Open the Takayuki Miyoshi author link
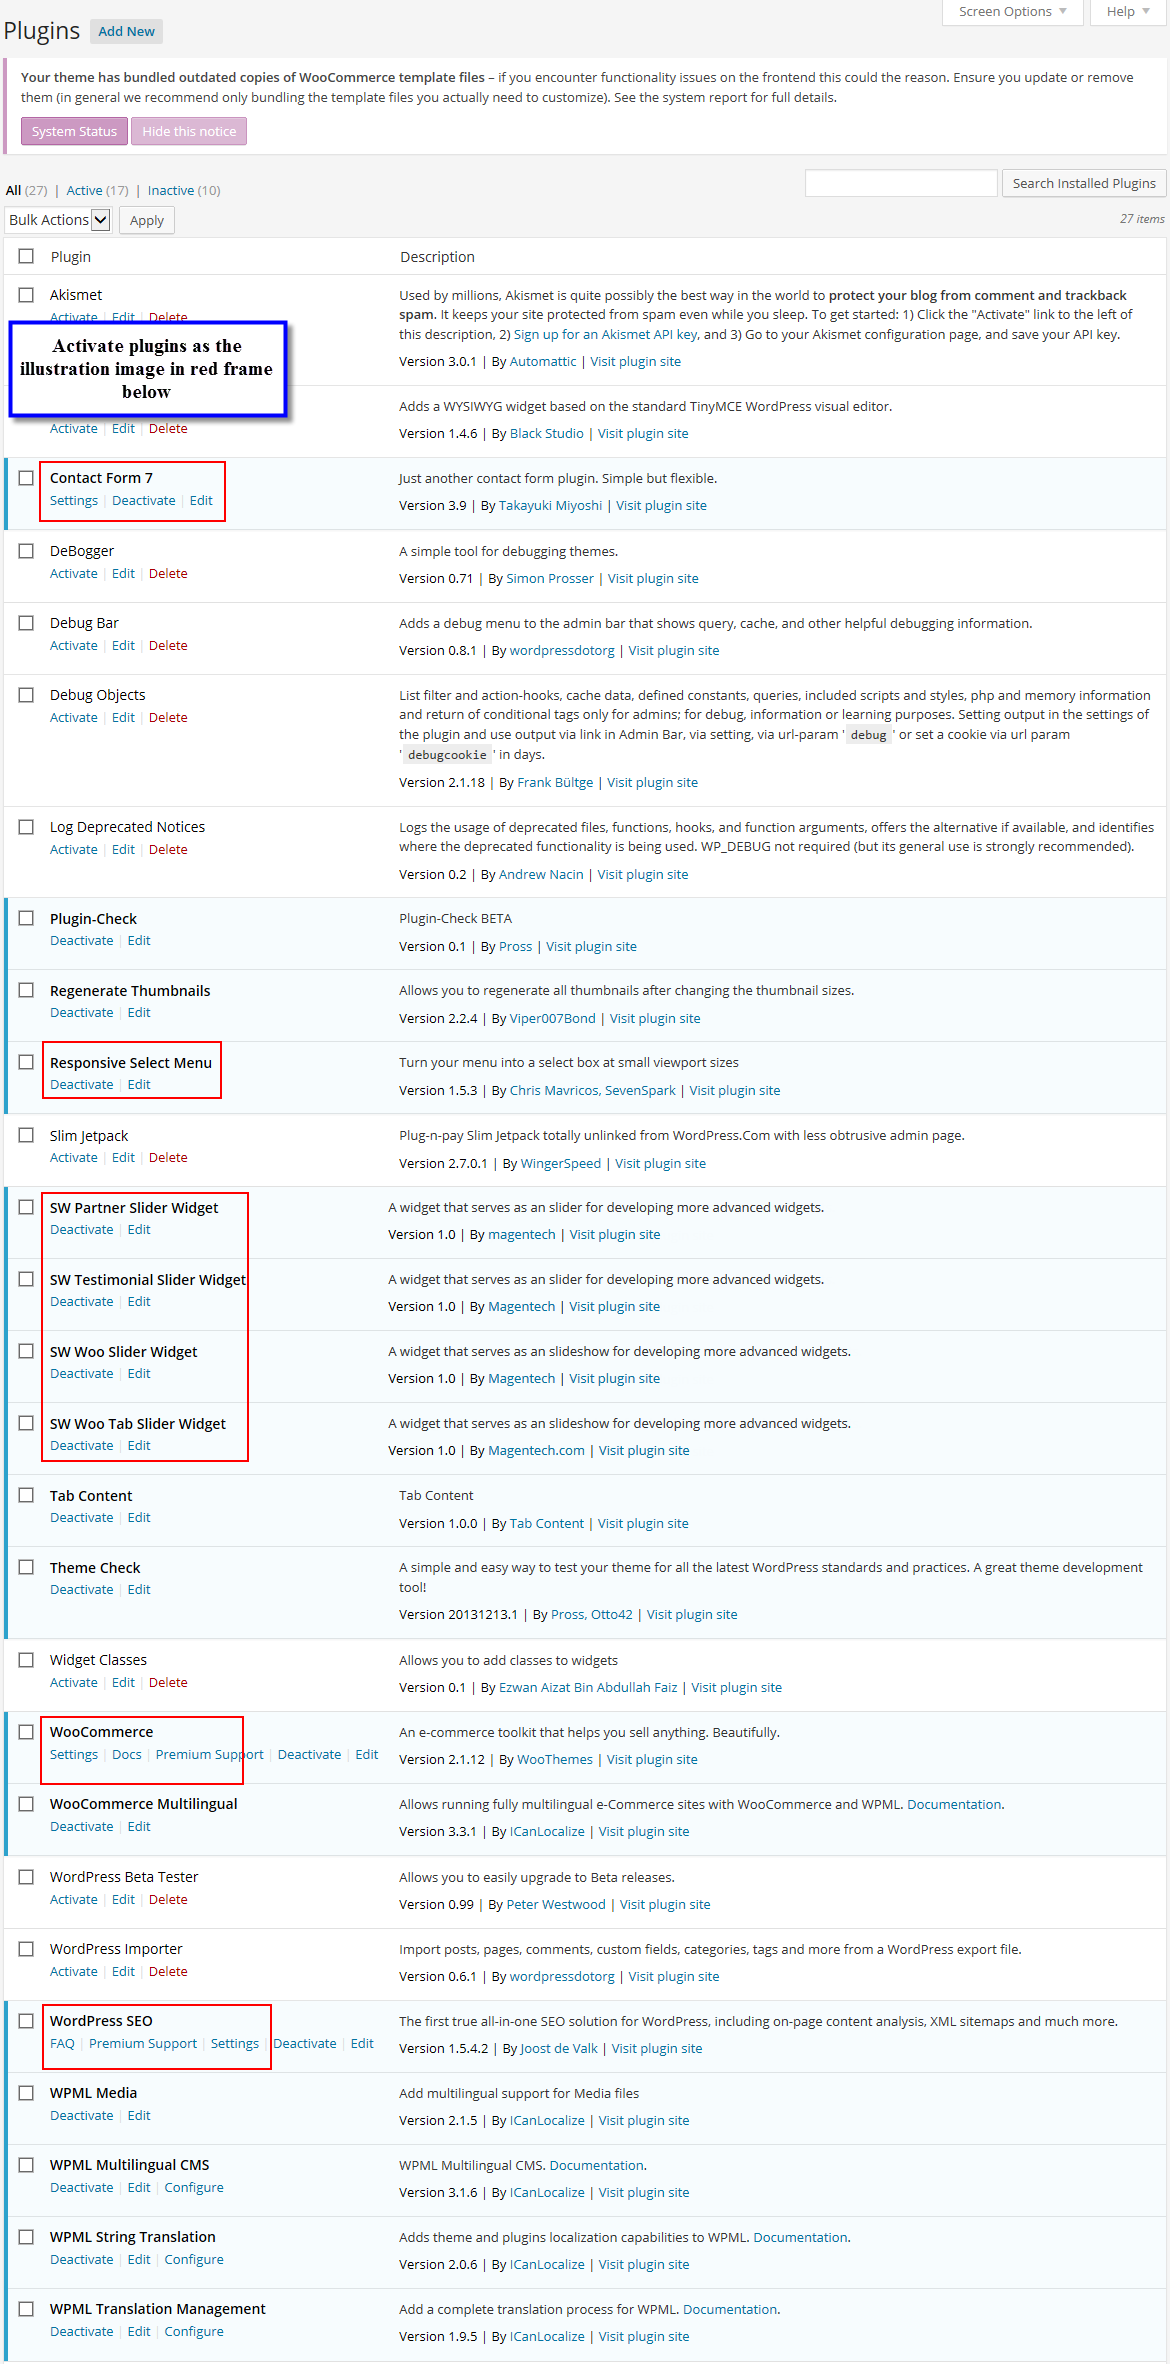Screen dimensions: 1170x2364 point(551,506)
